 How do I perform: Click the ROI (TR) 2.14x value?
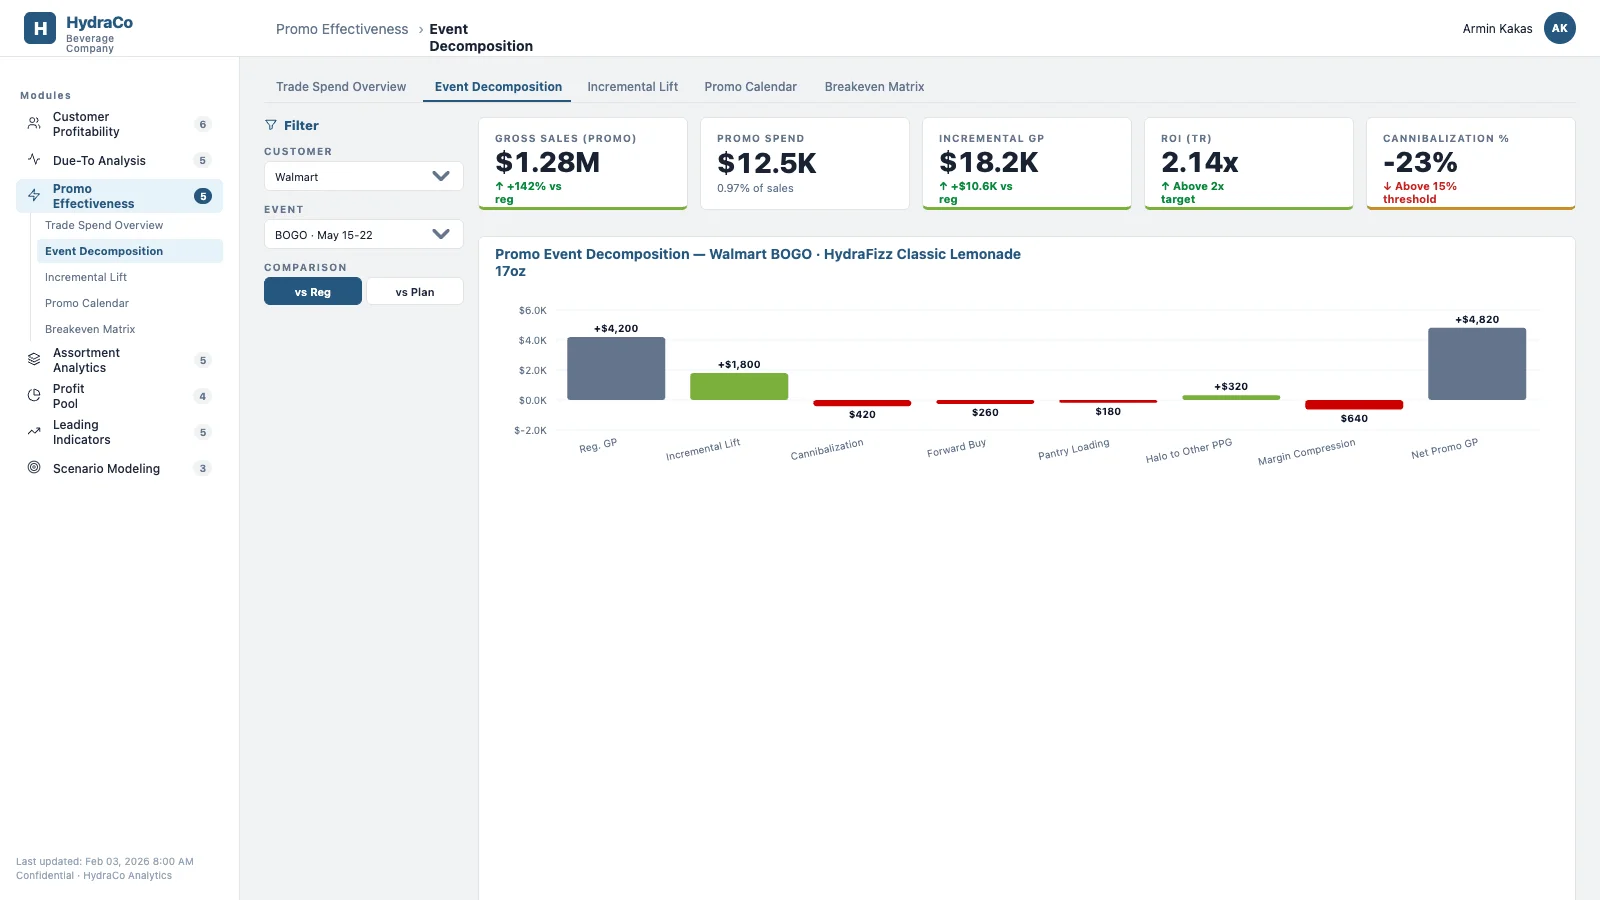(1200, 162)
